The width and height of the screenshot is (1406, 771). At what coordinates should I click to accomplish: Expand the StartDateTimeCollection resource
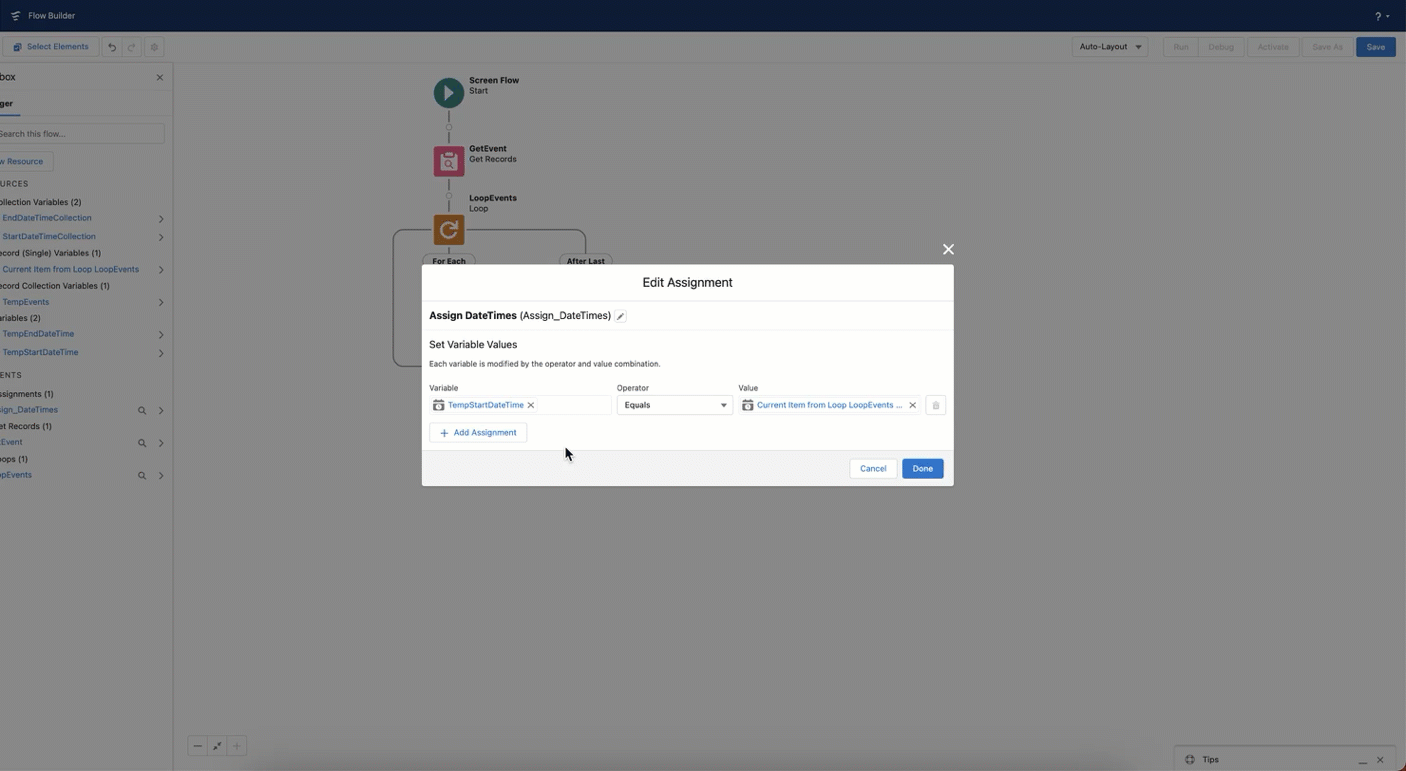click(161, 237)
